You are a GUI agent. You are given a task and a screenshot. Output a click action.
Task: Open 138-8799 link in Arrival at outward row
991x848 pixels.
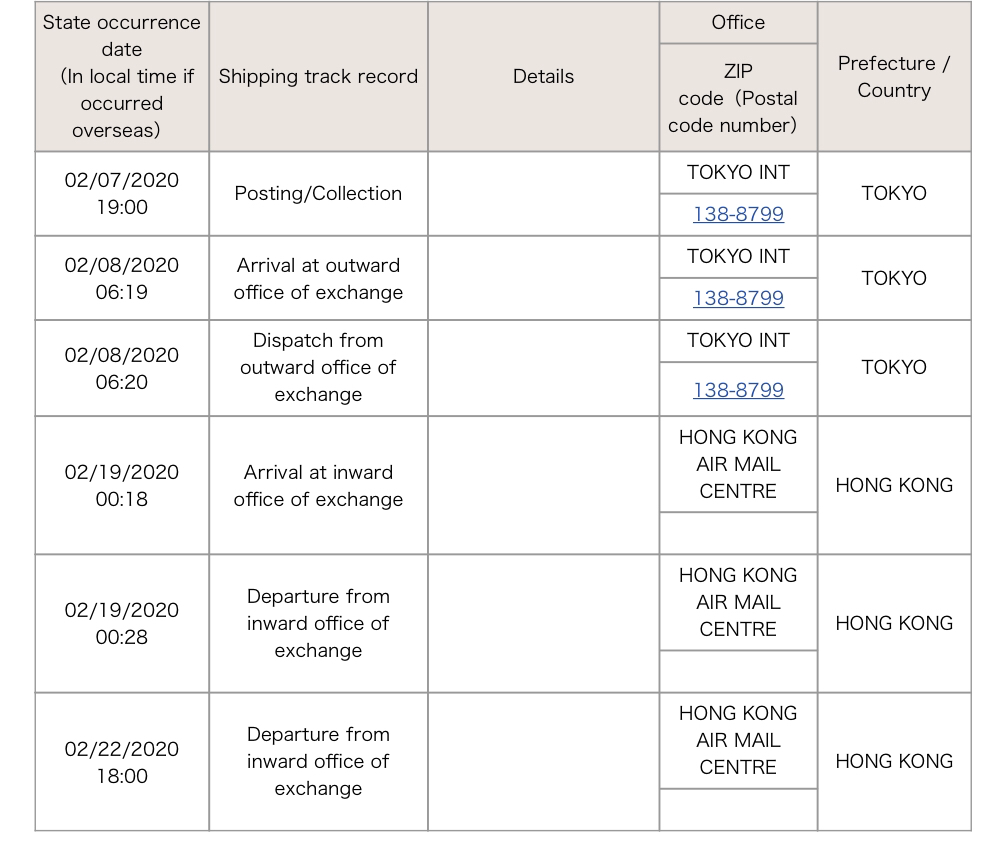tap(738, 298)
